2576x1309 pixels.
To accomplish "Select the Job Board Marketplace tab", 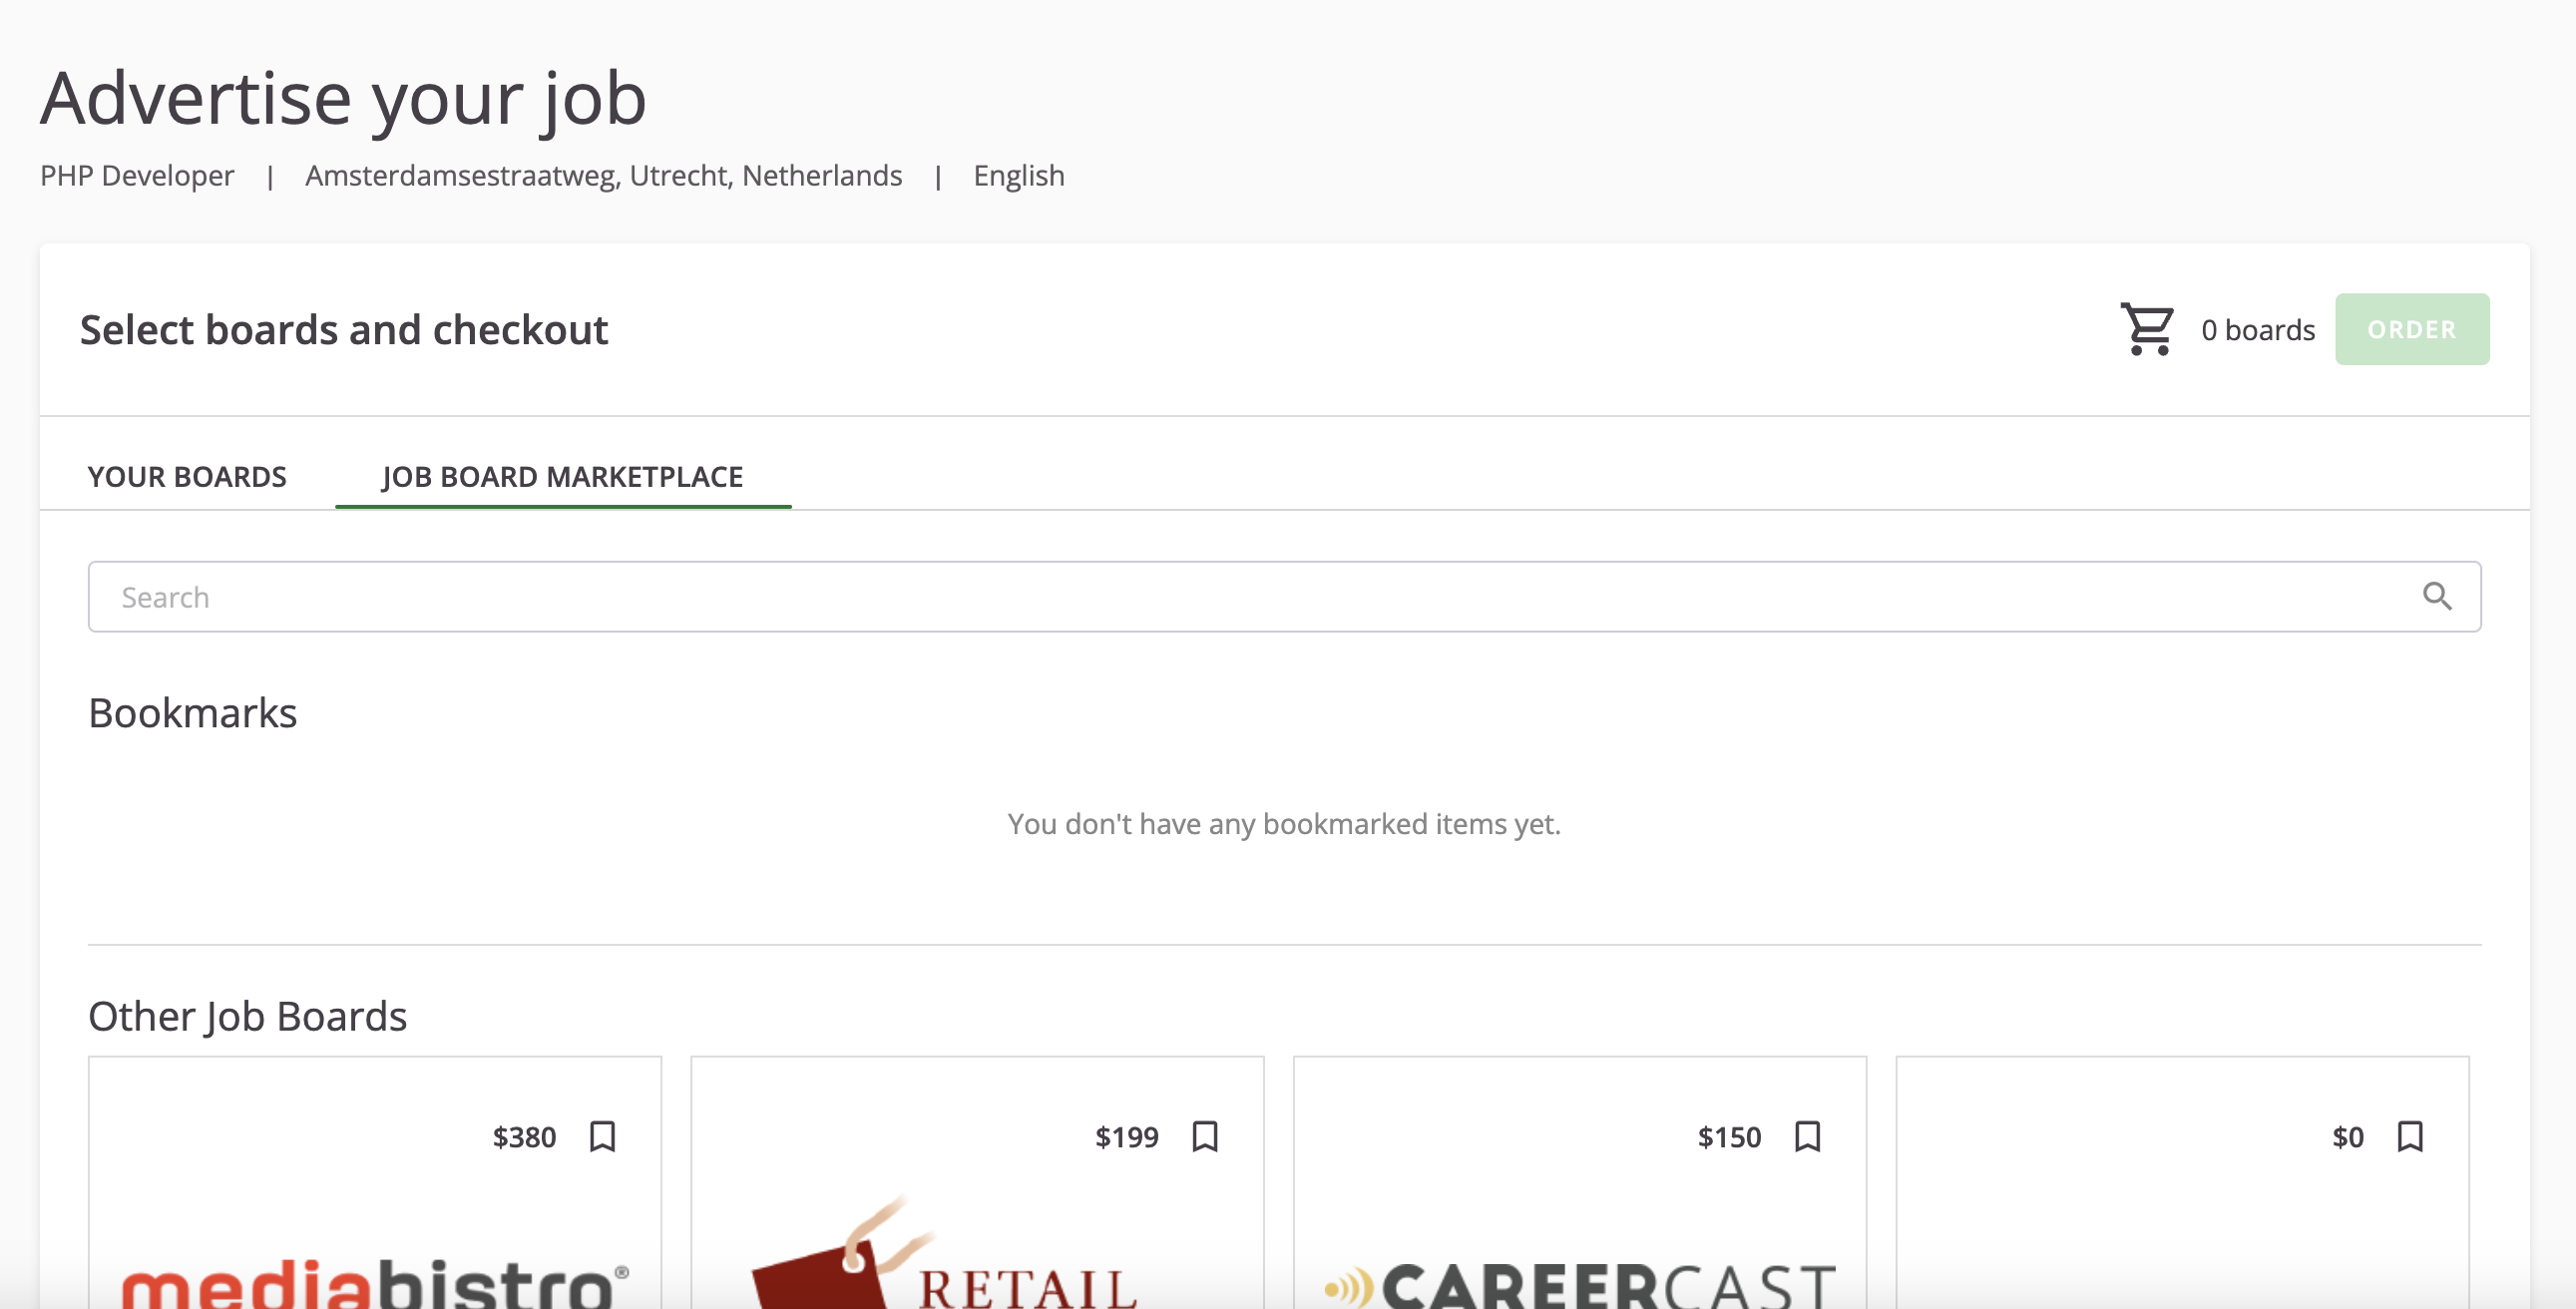I will pos(562,477).
